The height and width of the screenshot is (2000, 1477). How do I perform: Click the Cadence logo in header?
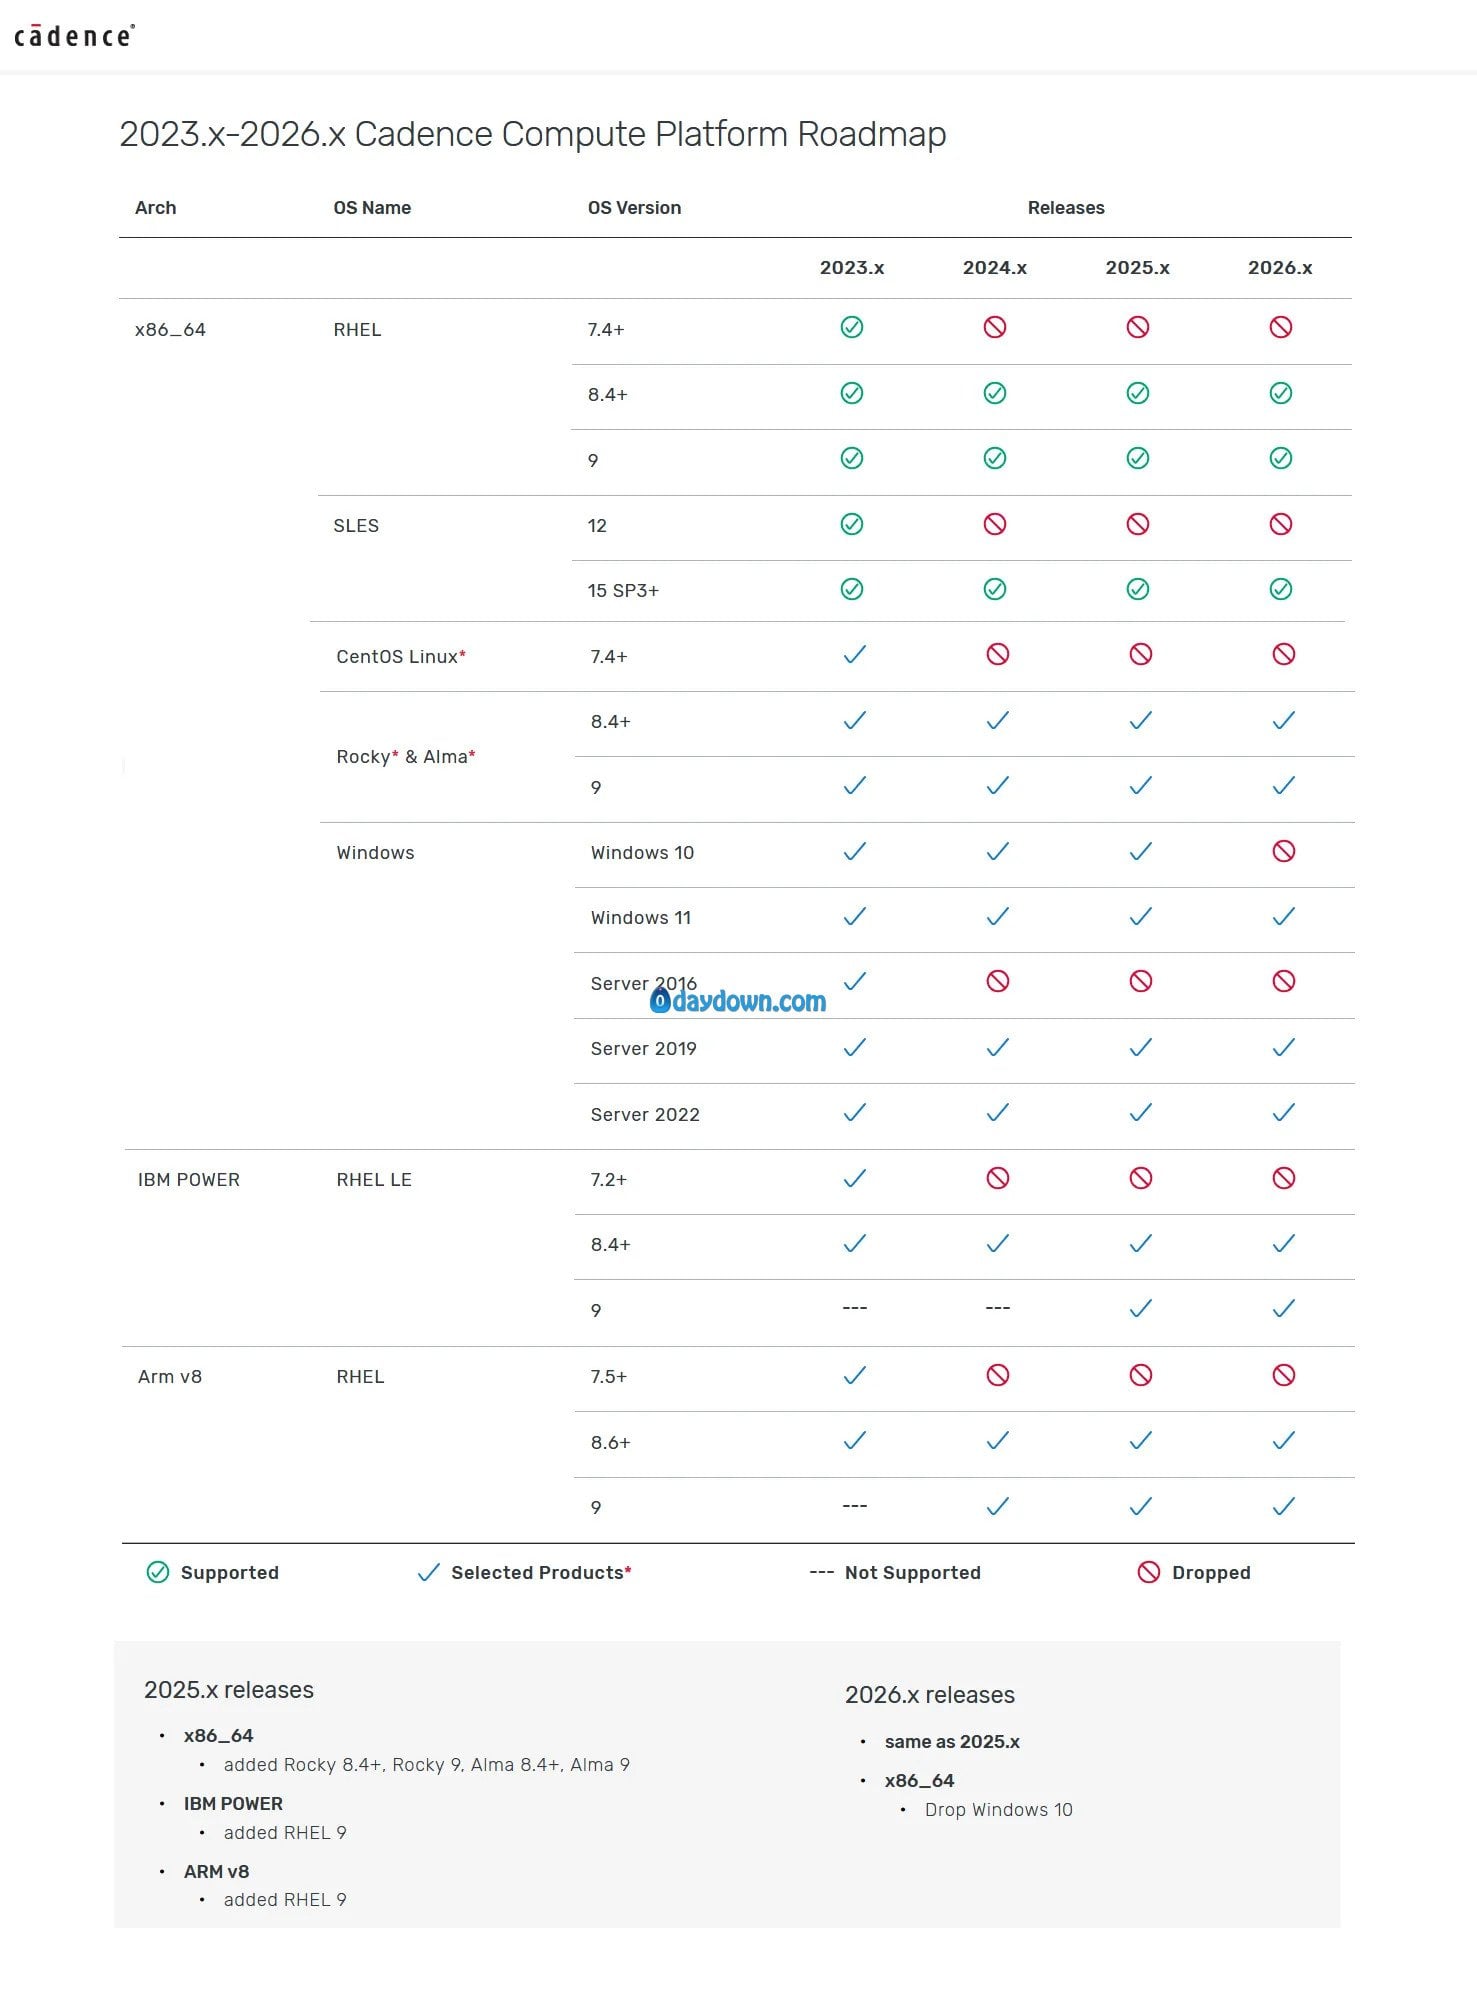coord(74,36)
